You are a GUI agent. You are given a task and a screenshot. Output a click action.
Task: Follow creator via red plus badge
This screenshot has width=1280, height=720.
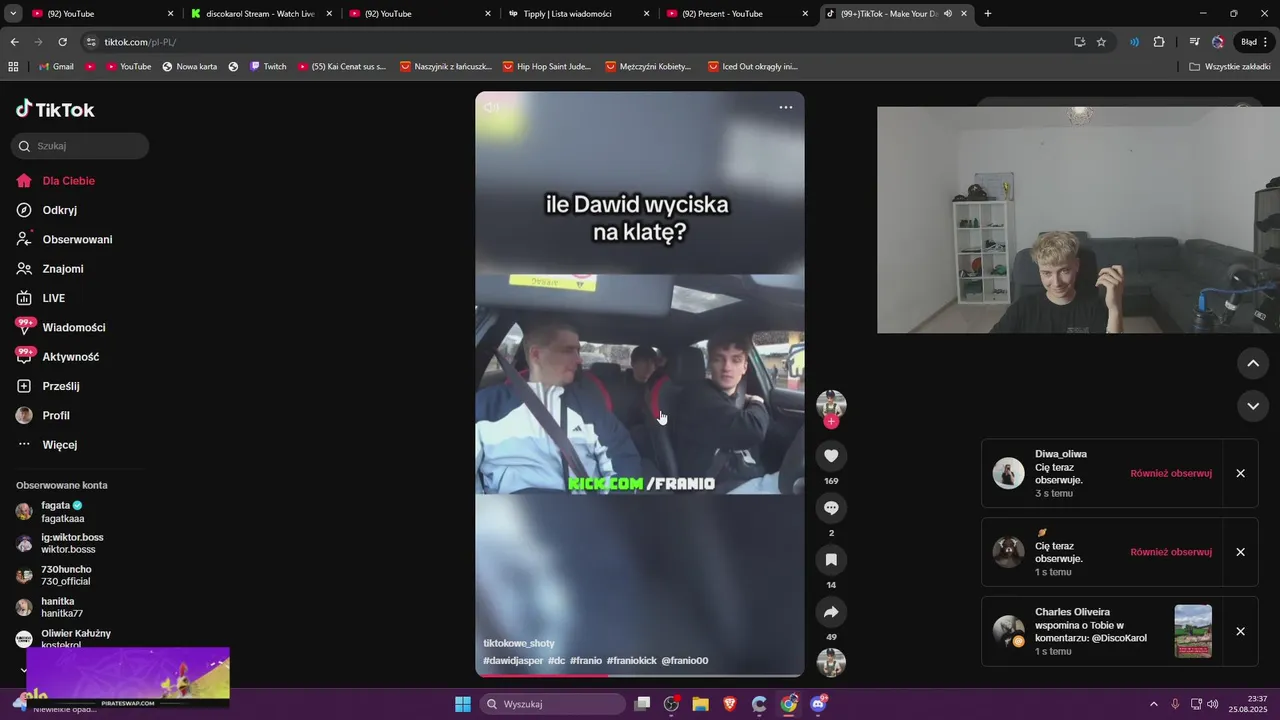[831, 422]
